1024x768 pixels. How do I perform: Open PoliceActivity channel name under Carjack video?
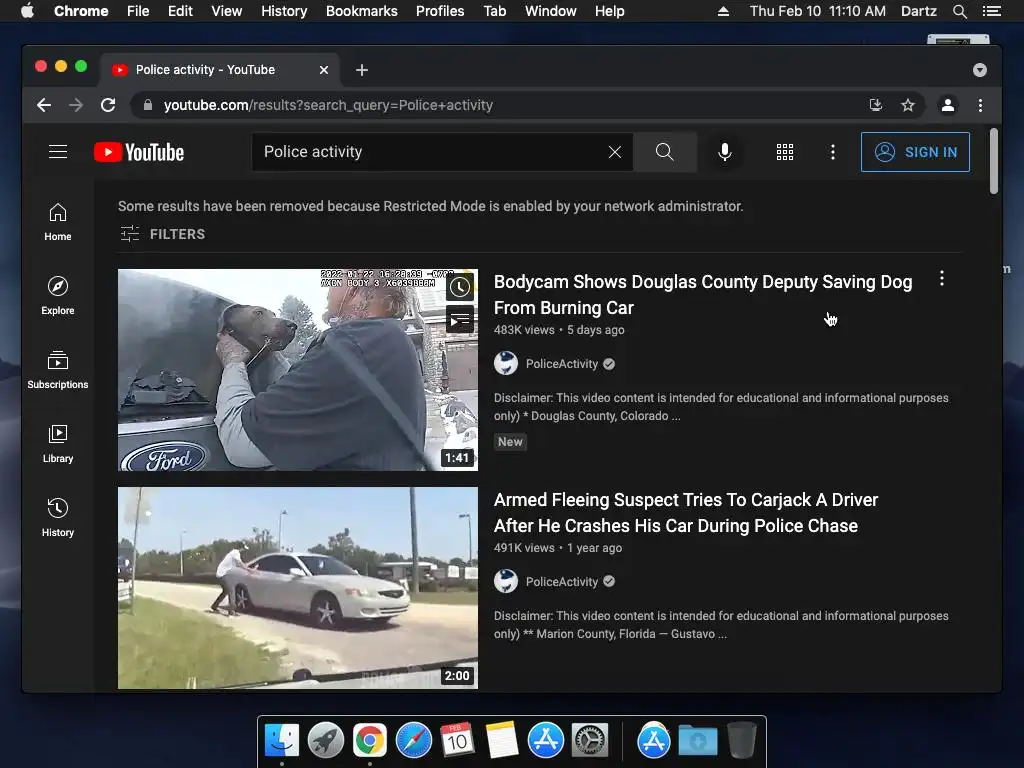(x=562, y=581)
